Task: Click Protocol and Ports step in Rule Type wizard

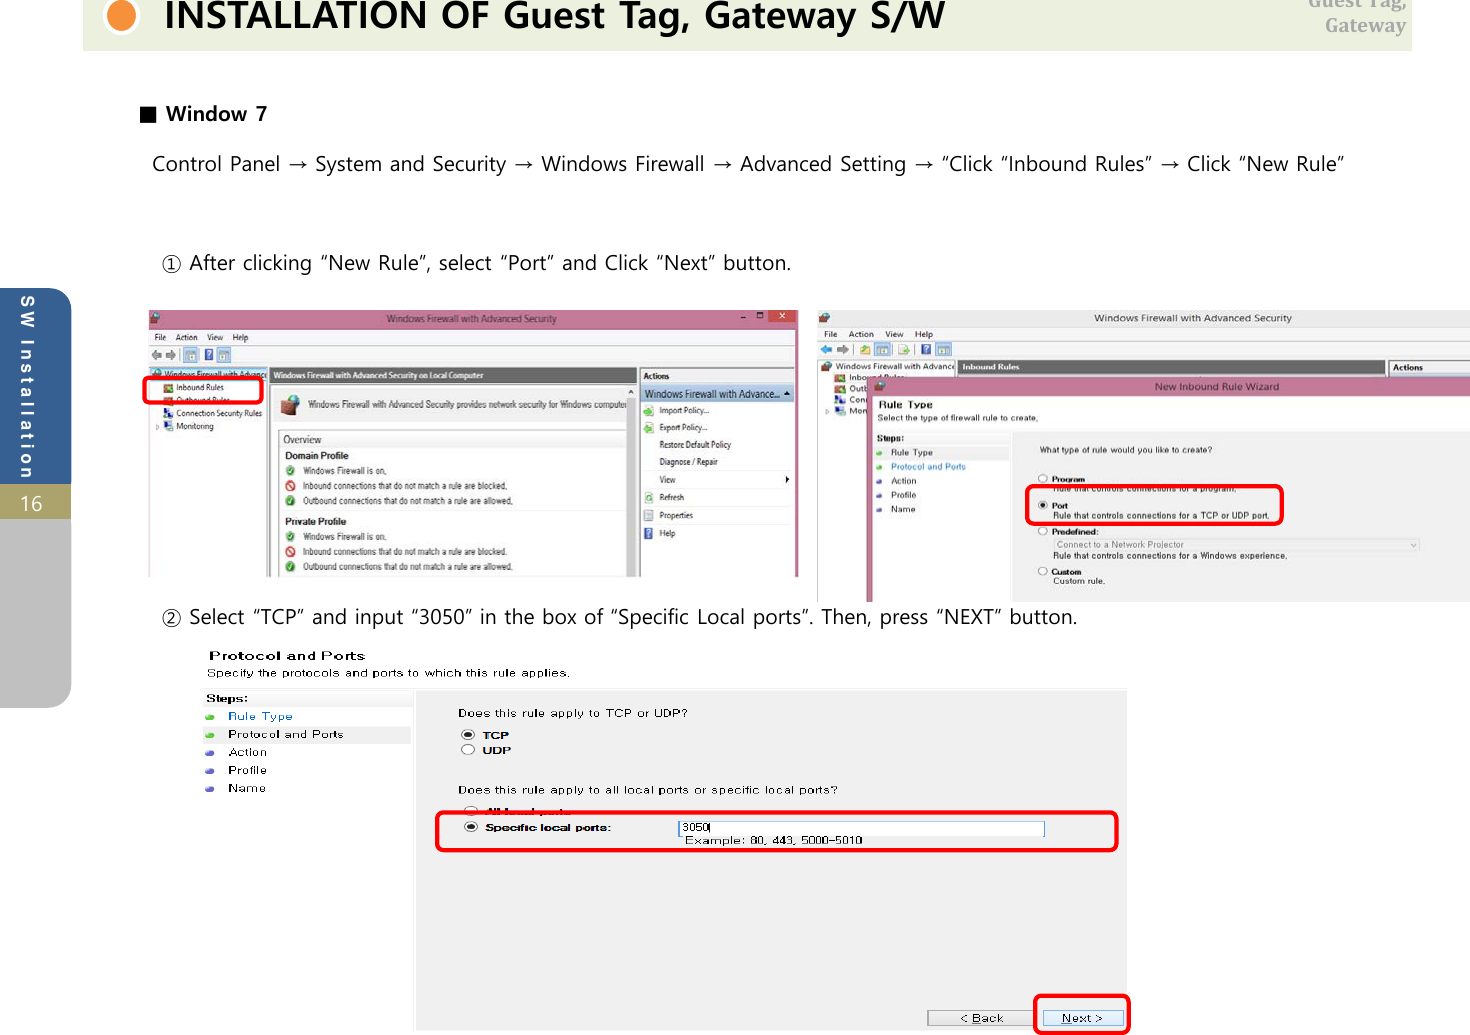Action: pyautogui.click(x=928, y=467)
